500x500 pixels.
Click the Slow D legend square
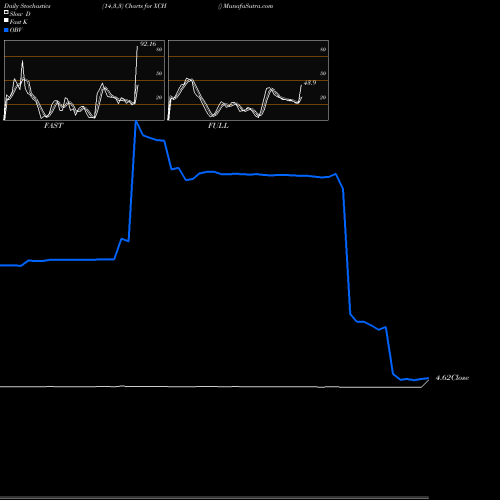(6, 13)
